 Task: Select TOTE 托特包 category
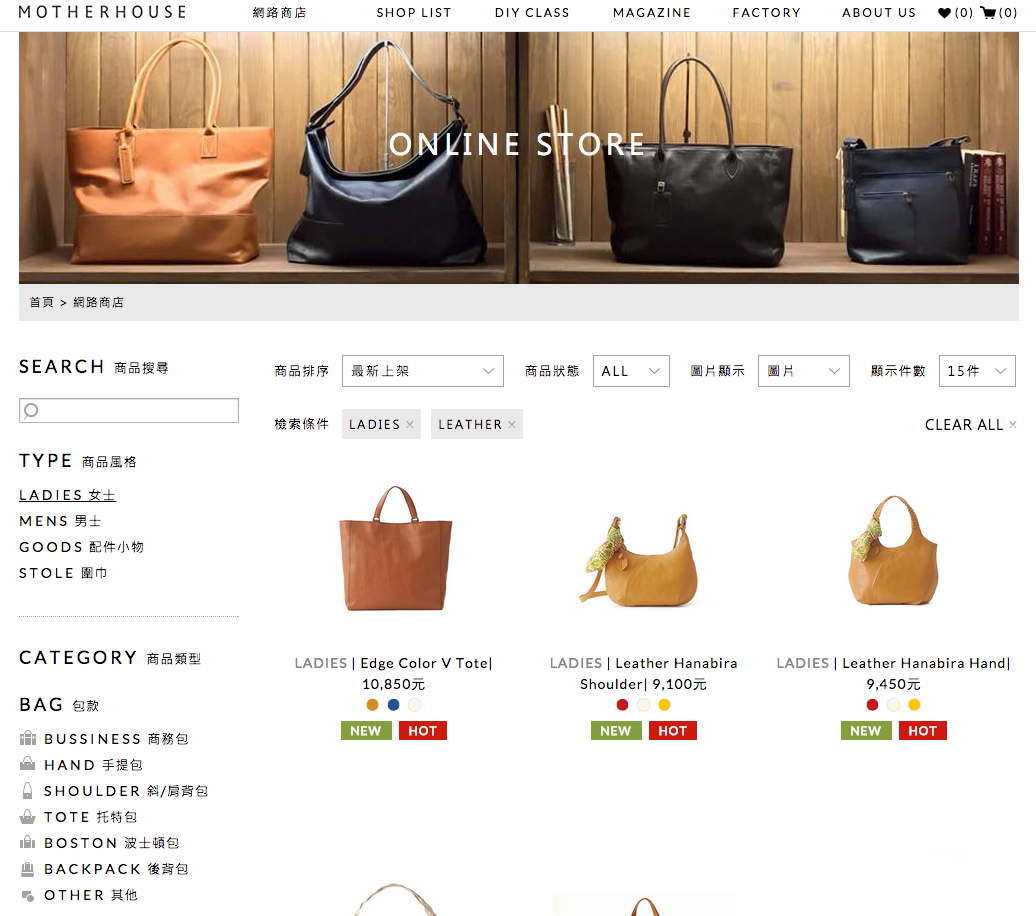[91, 817]
